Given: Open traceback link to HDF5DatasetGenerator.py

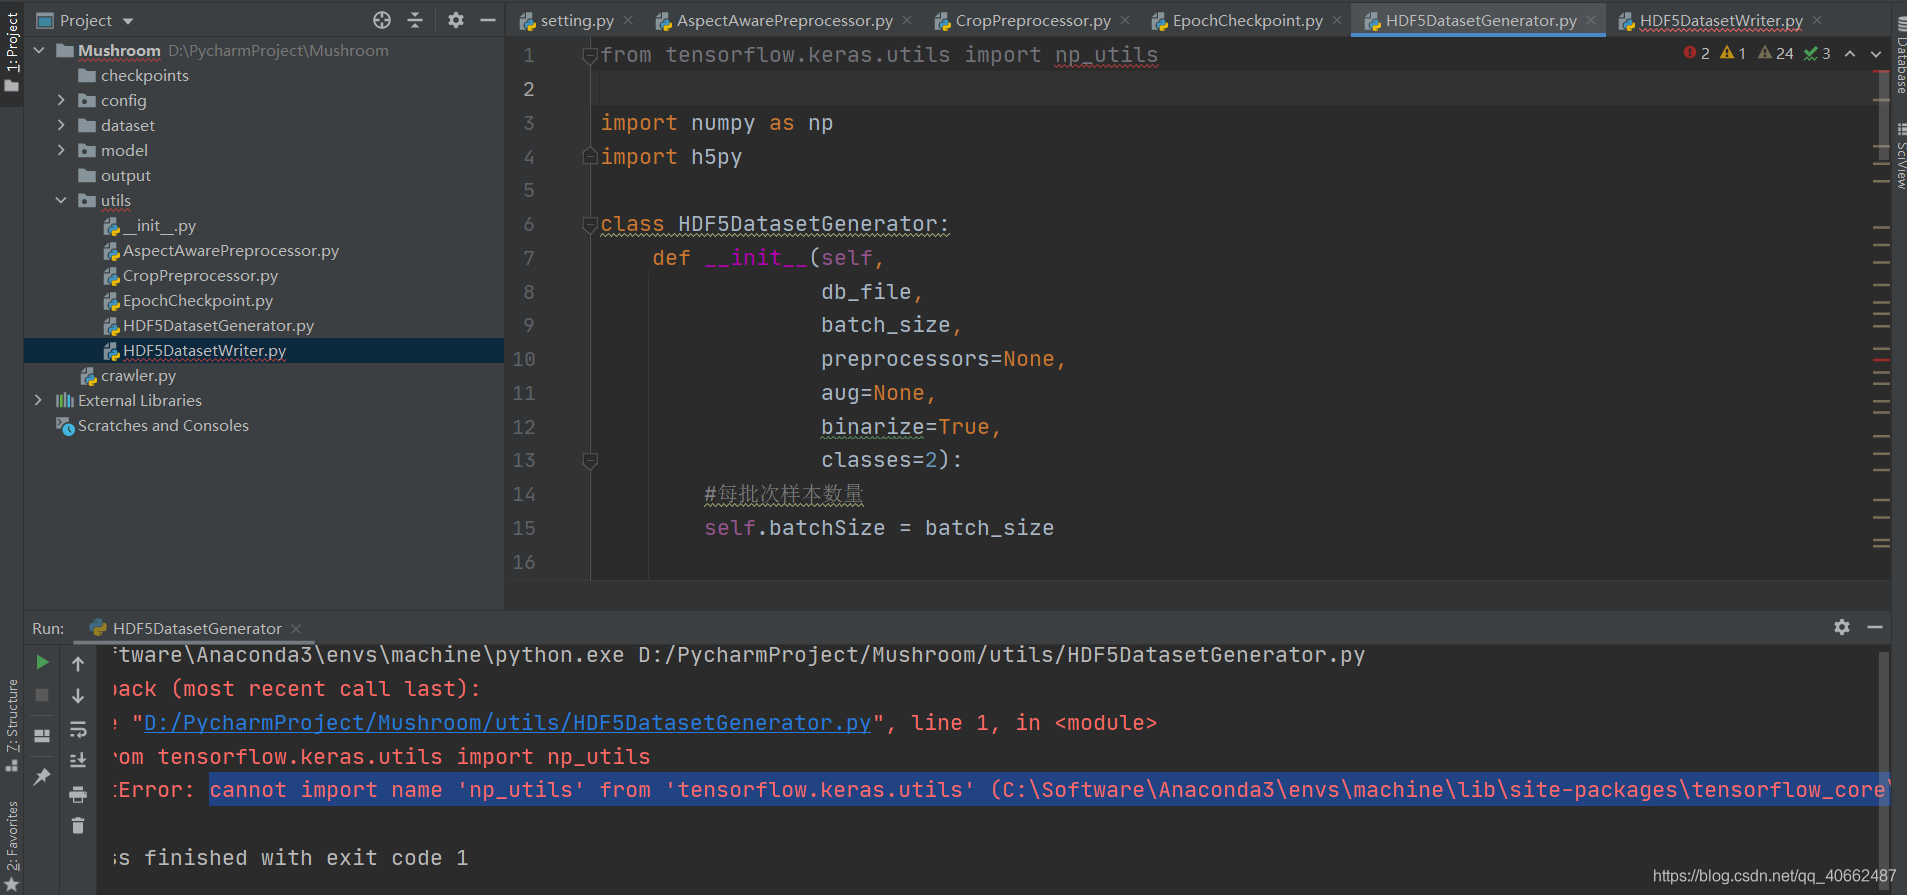Looking at the screenshot, I should click(507, 723).
